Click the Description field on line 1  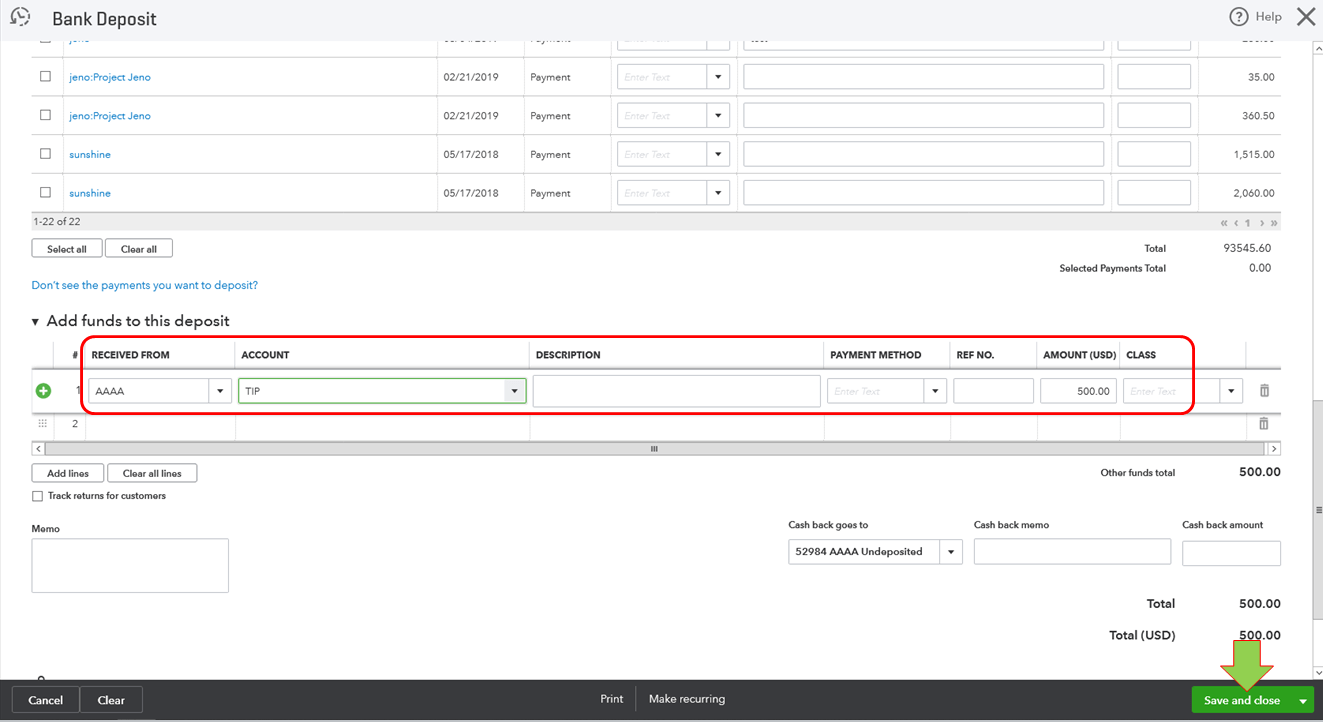[677, 391]
